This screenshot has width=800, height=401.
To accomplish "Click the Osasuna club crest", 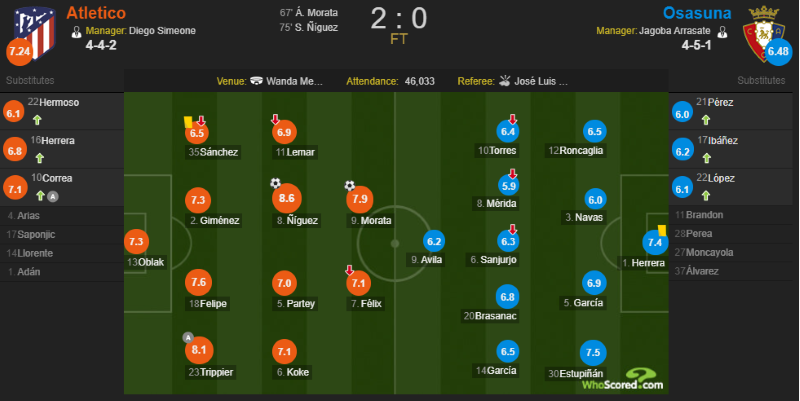I will (x=763, y=32).
